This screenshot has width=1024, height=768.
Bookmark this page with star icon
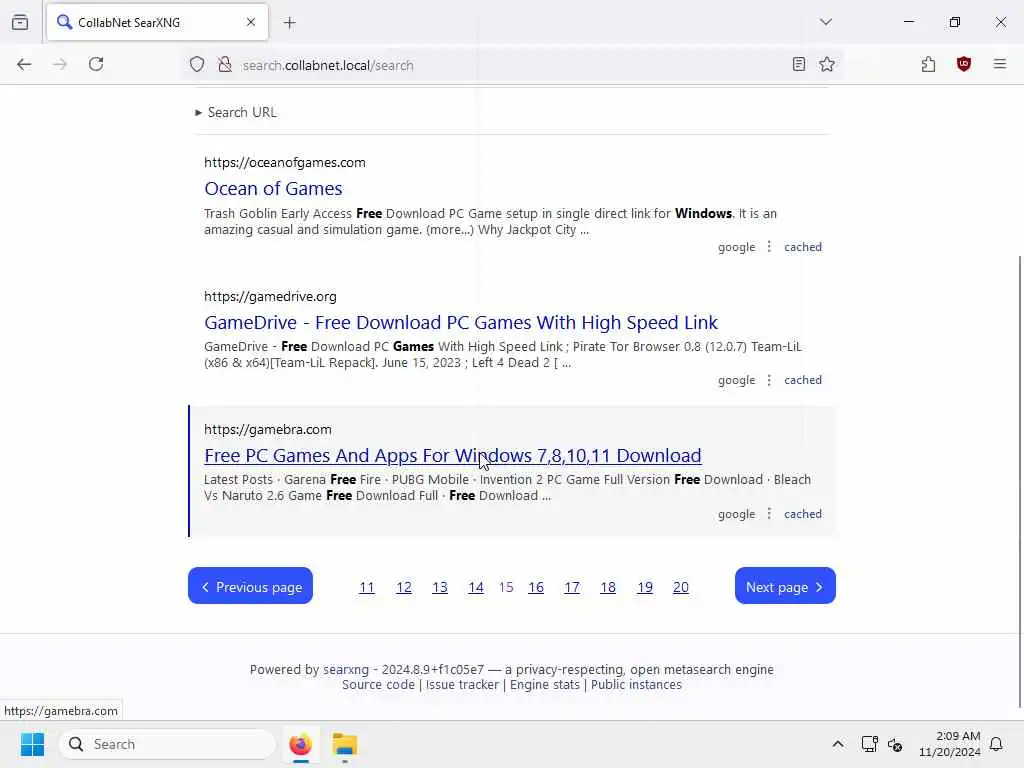coord(827,64)
